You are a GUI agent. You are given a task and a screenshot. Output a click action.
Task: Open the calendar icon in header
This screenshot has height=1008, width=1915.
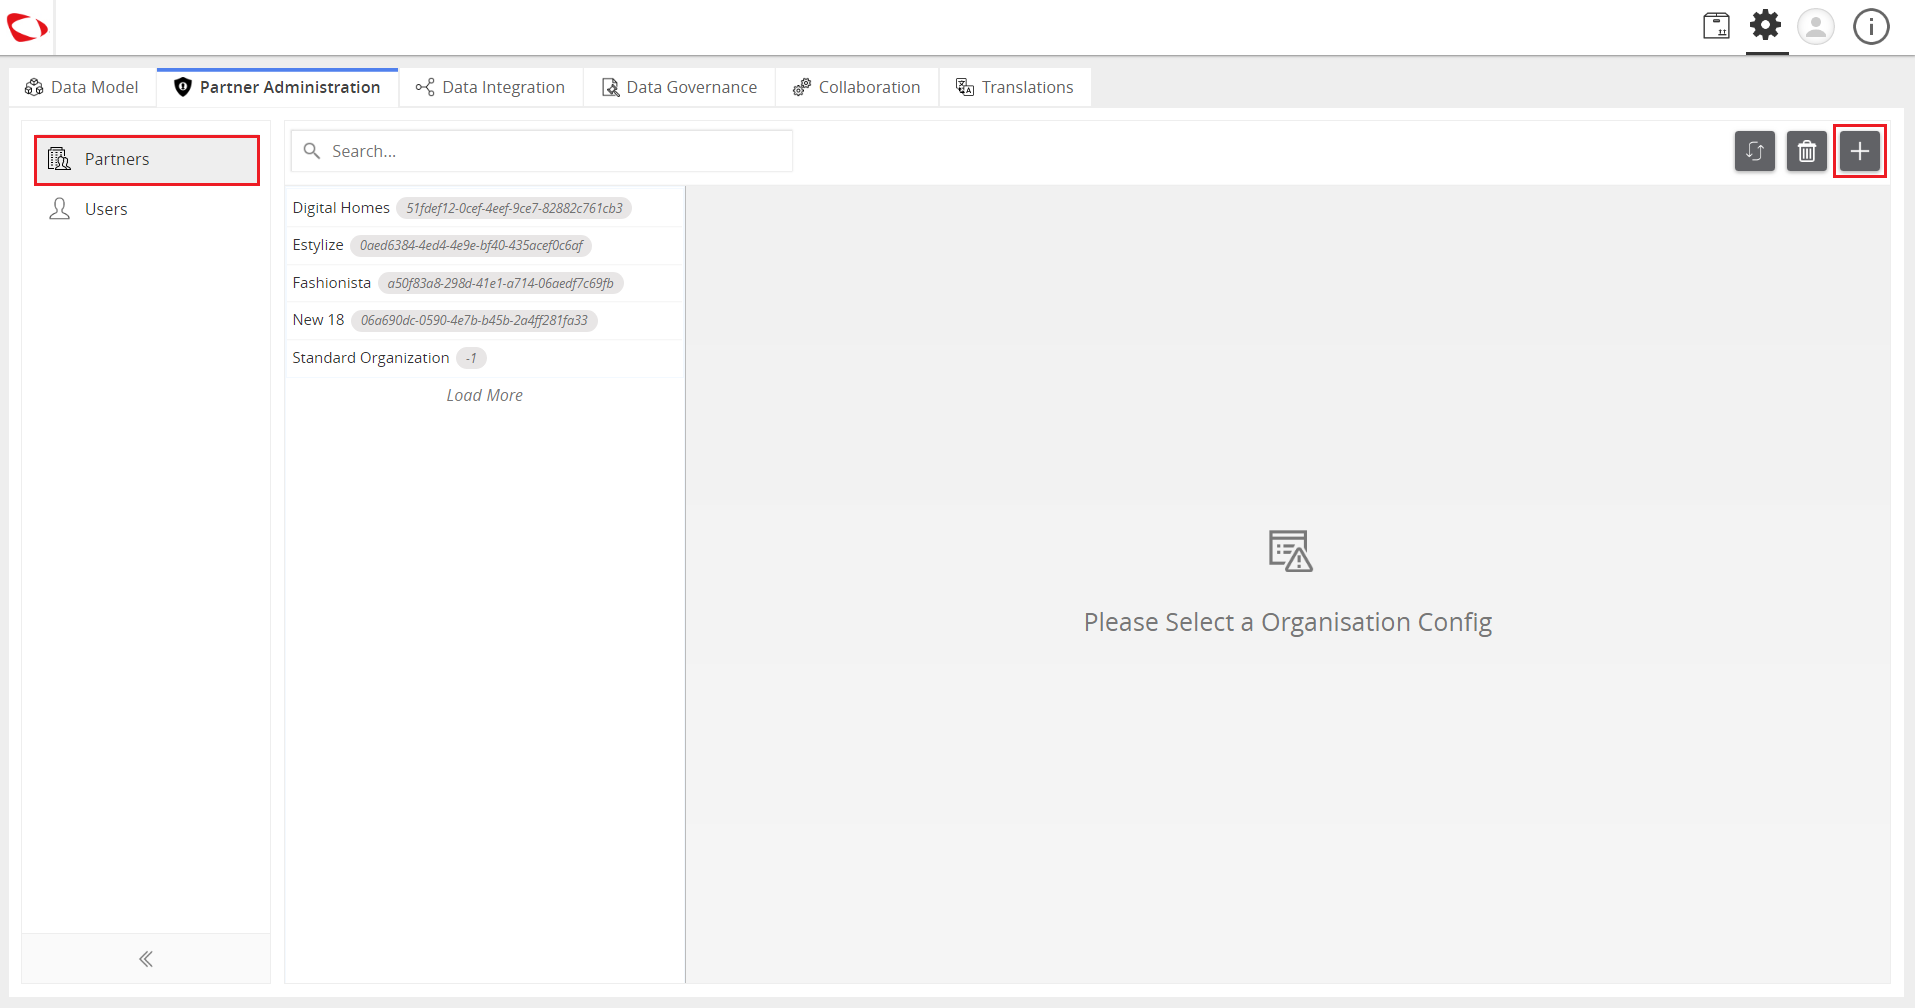click(1716, 26)
